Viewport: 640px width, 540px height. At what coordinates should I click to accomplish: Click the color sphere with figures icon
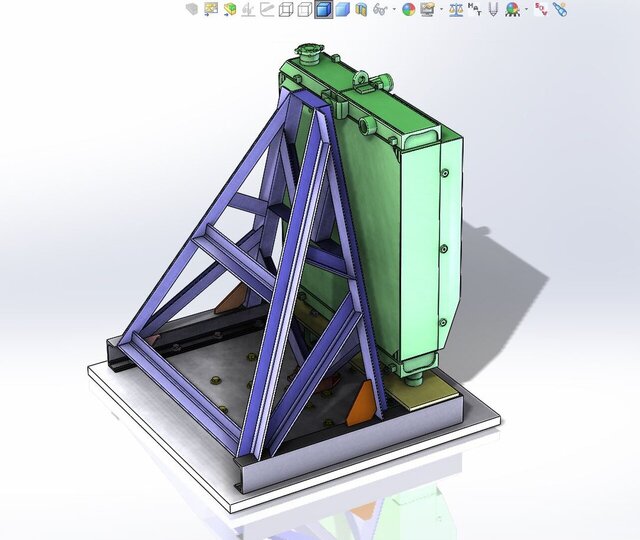[512, 9]
